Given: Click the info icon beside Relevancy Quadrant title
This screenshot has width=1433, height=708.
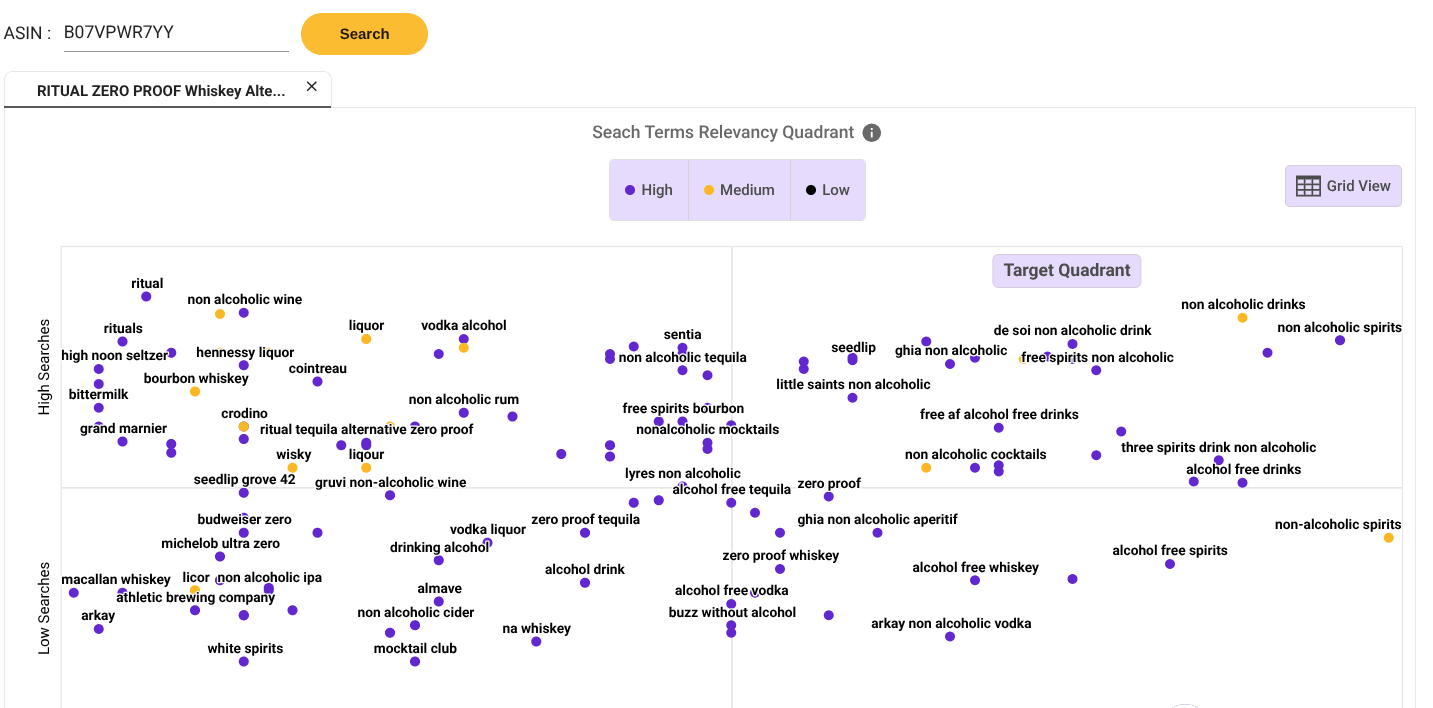Looking at the screenshot, I should coord(872,133).
